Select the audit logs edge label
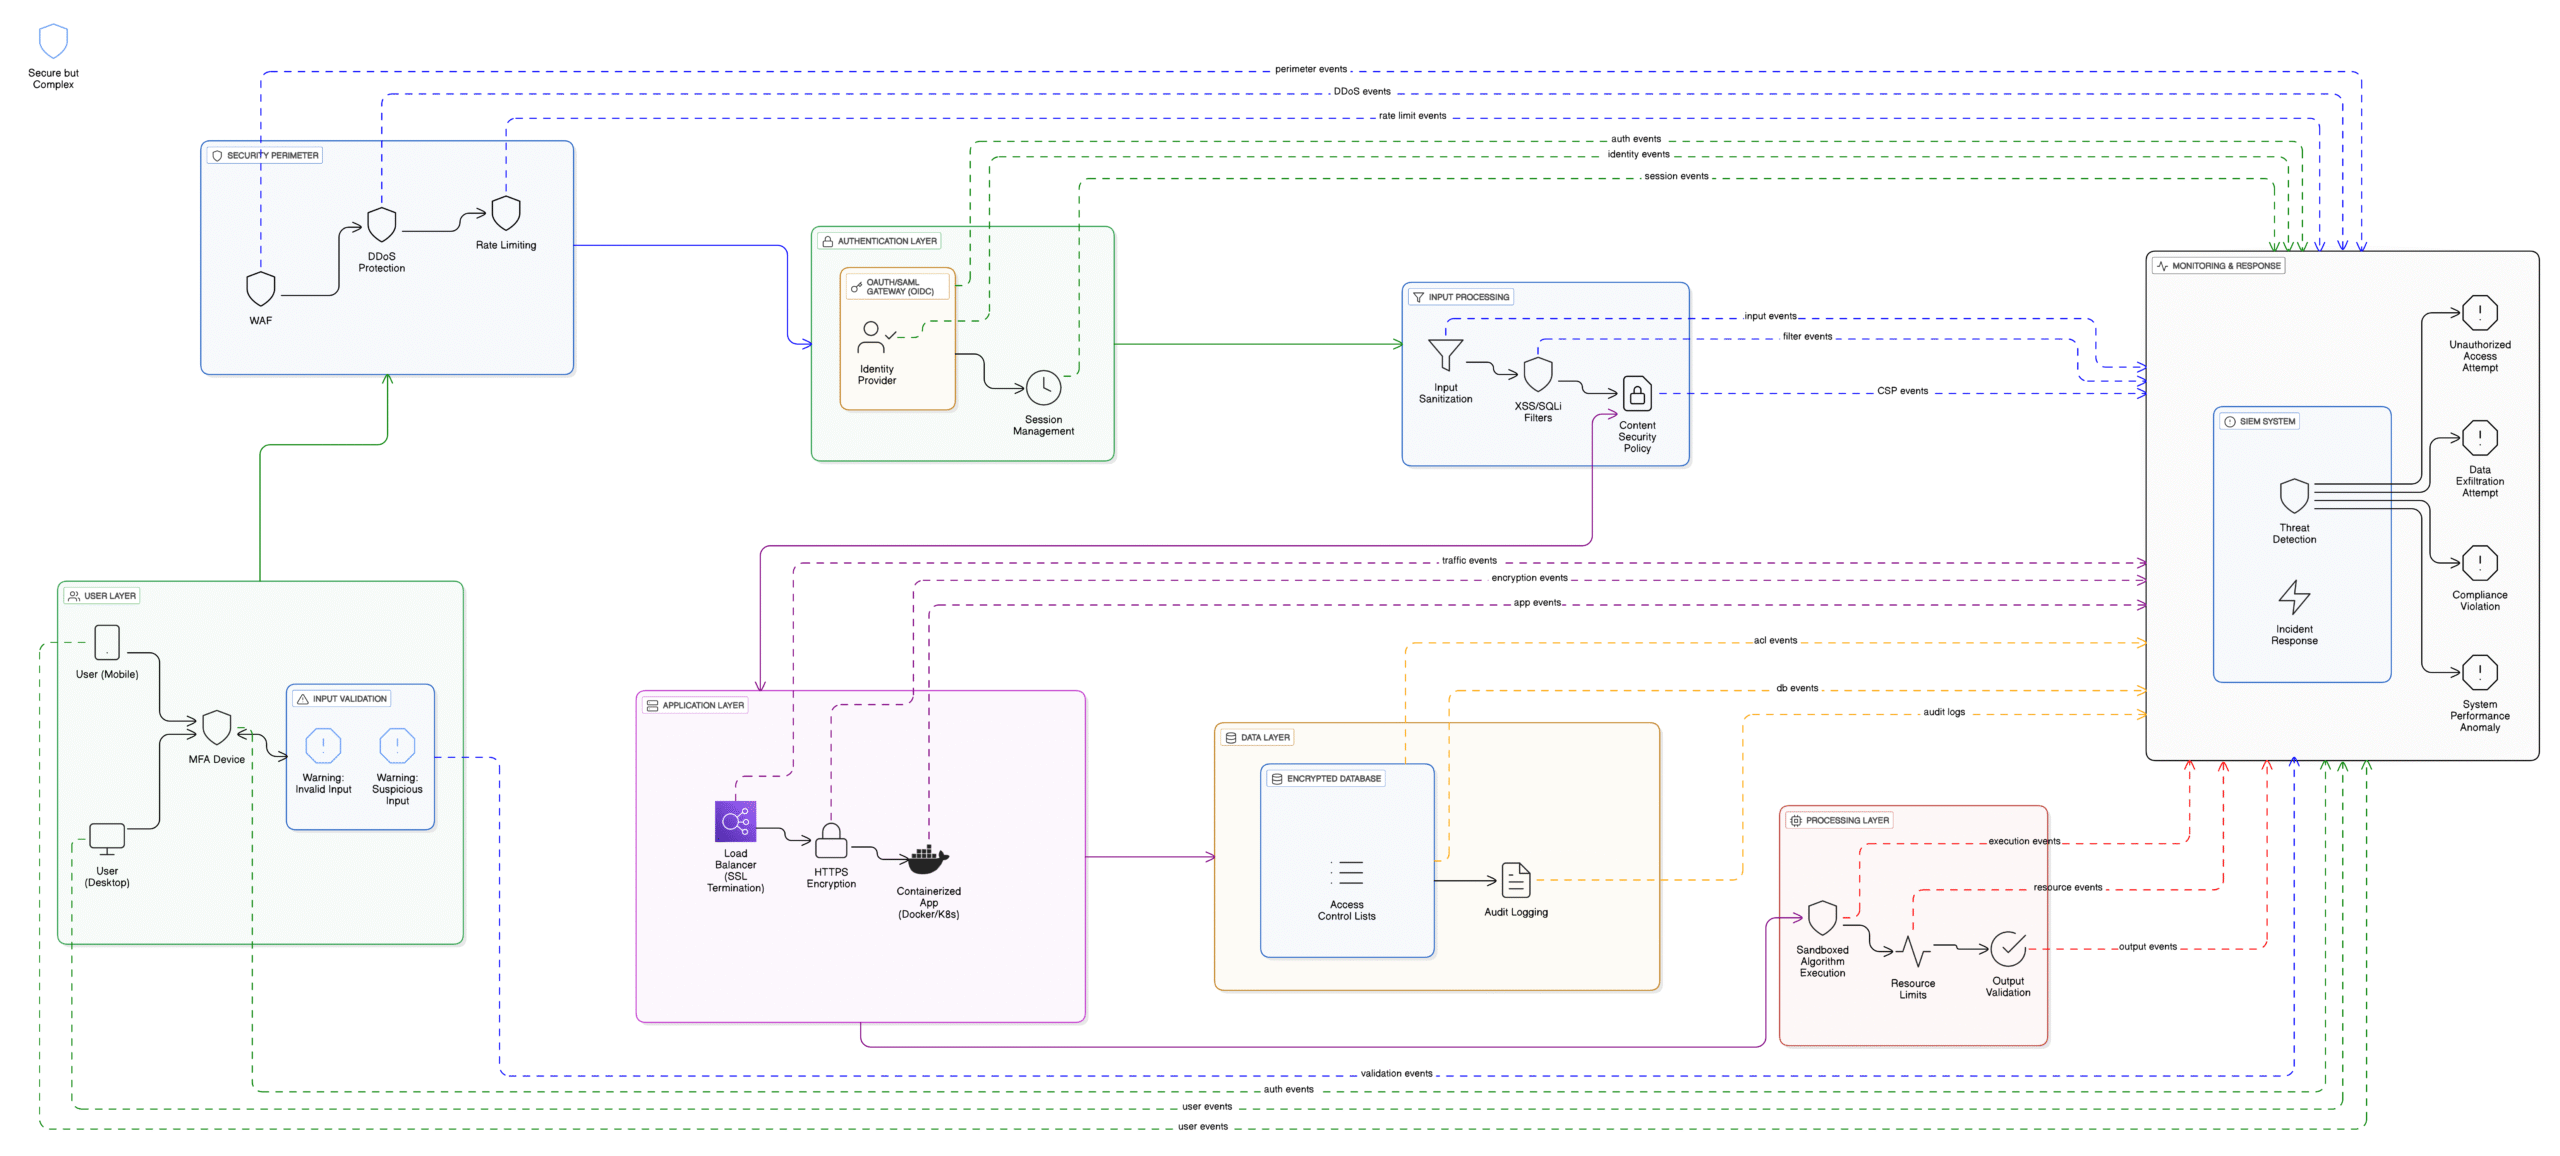This screenshot has height=1156, width=2560. [x=1943, y=713]
